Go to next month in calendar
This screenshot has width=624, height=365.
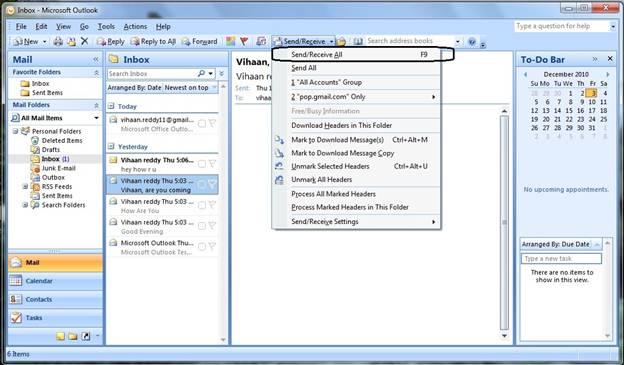click(608, 74)
